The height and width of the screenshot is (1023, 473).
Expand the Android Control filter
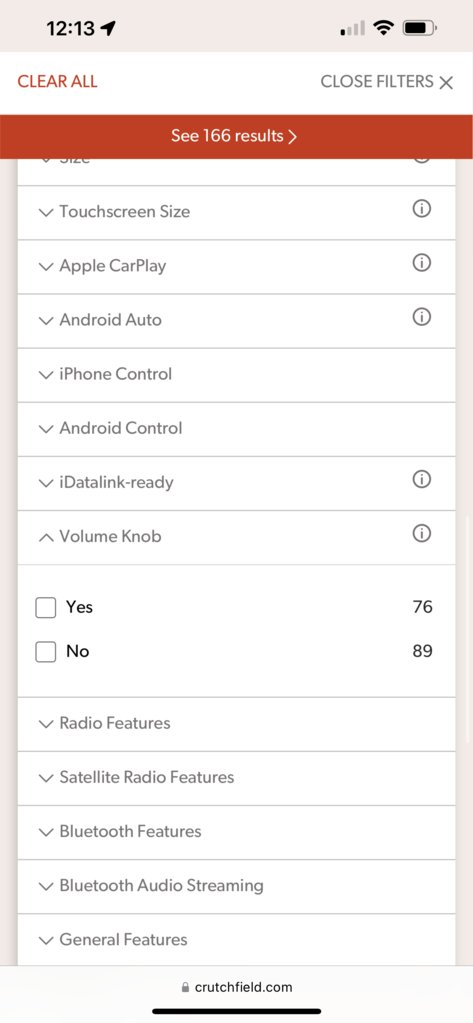point(236,429)
